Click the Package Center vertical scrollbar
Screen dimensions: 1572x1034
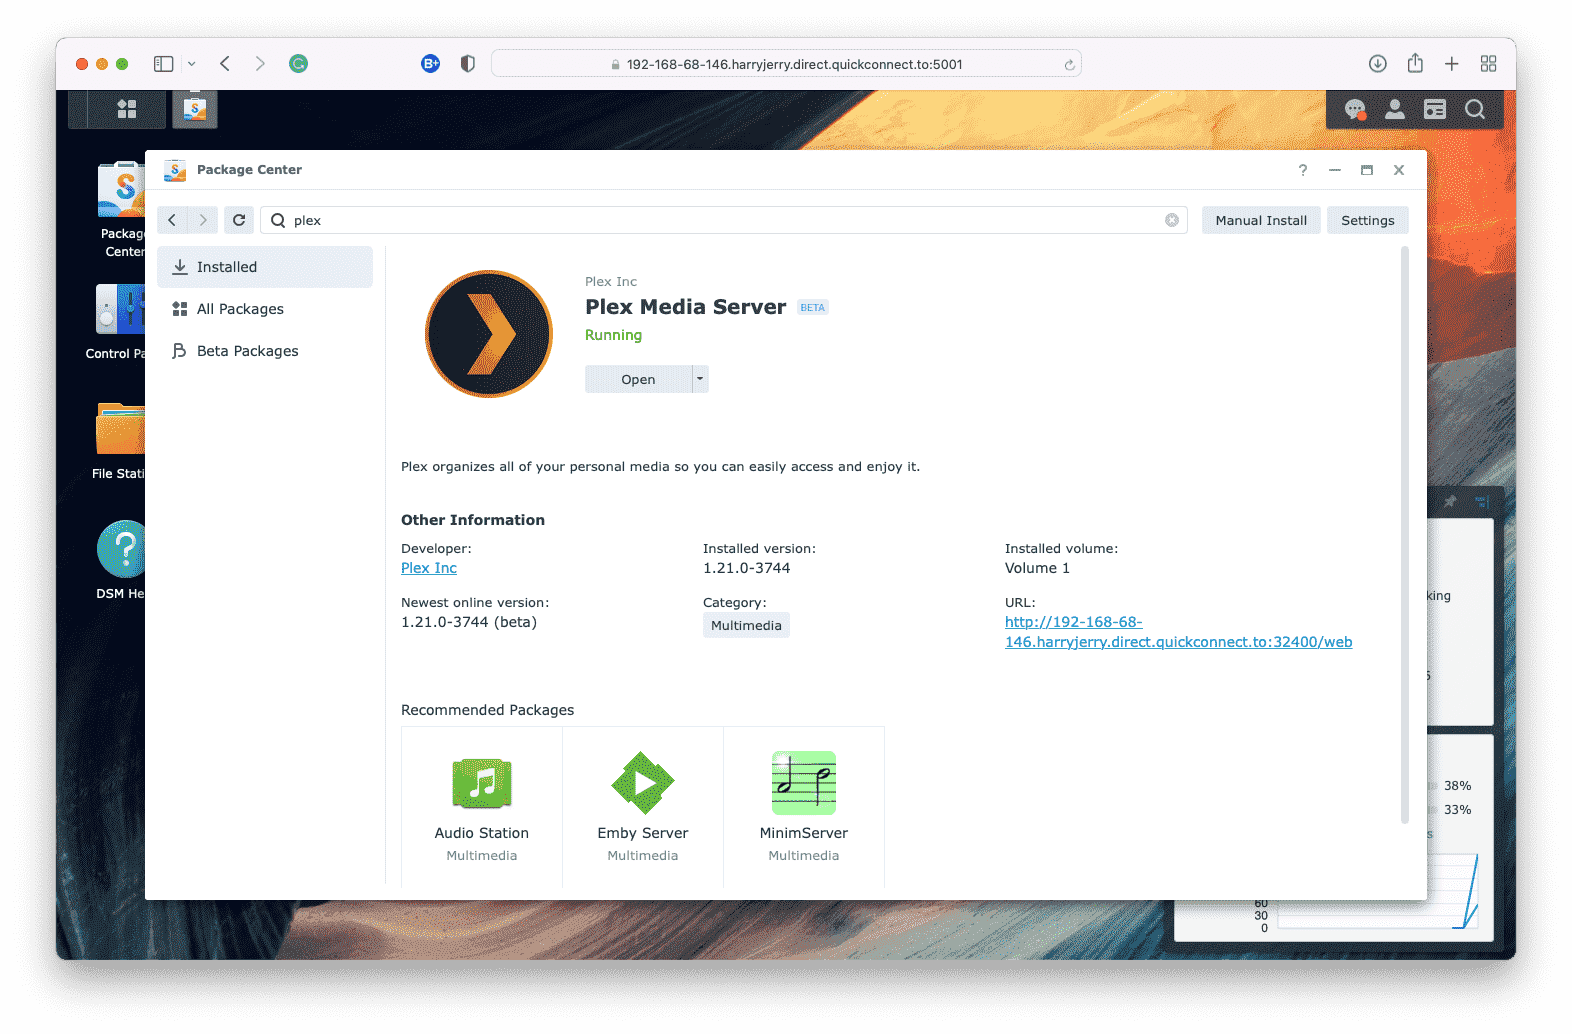(x=1404, y=535)
